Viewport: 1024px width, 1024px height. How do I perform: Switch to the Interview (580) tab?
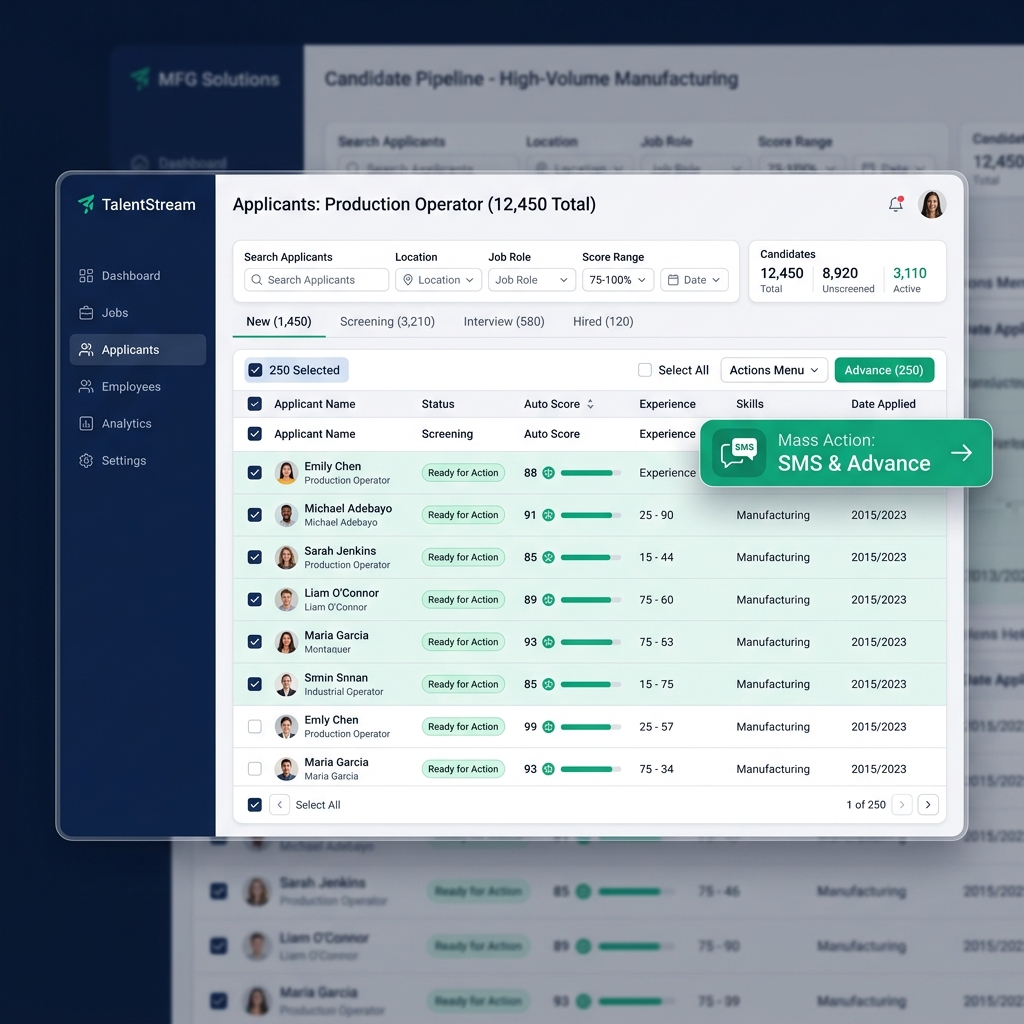click(504, 321)
